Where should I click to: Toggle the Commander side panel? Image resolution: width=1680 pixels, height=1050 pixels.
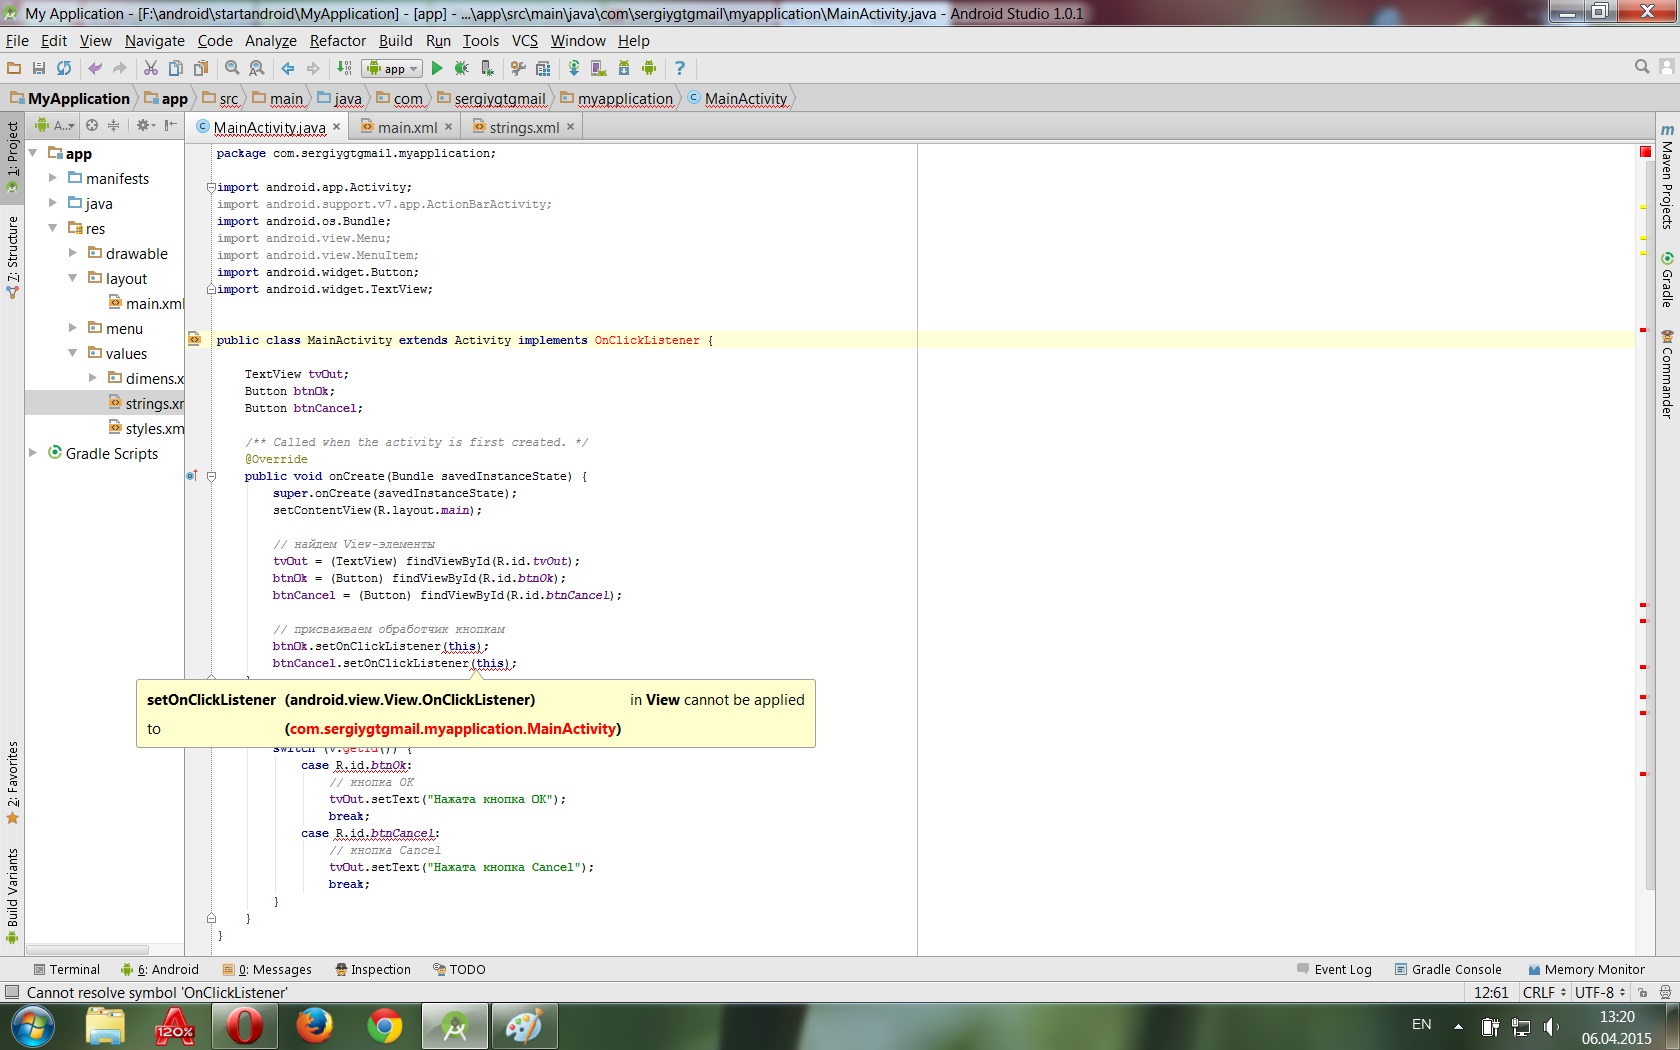pyautogui.click(x=1667, y=374)
